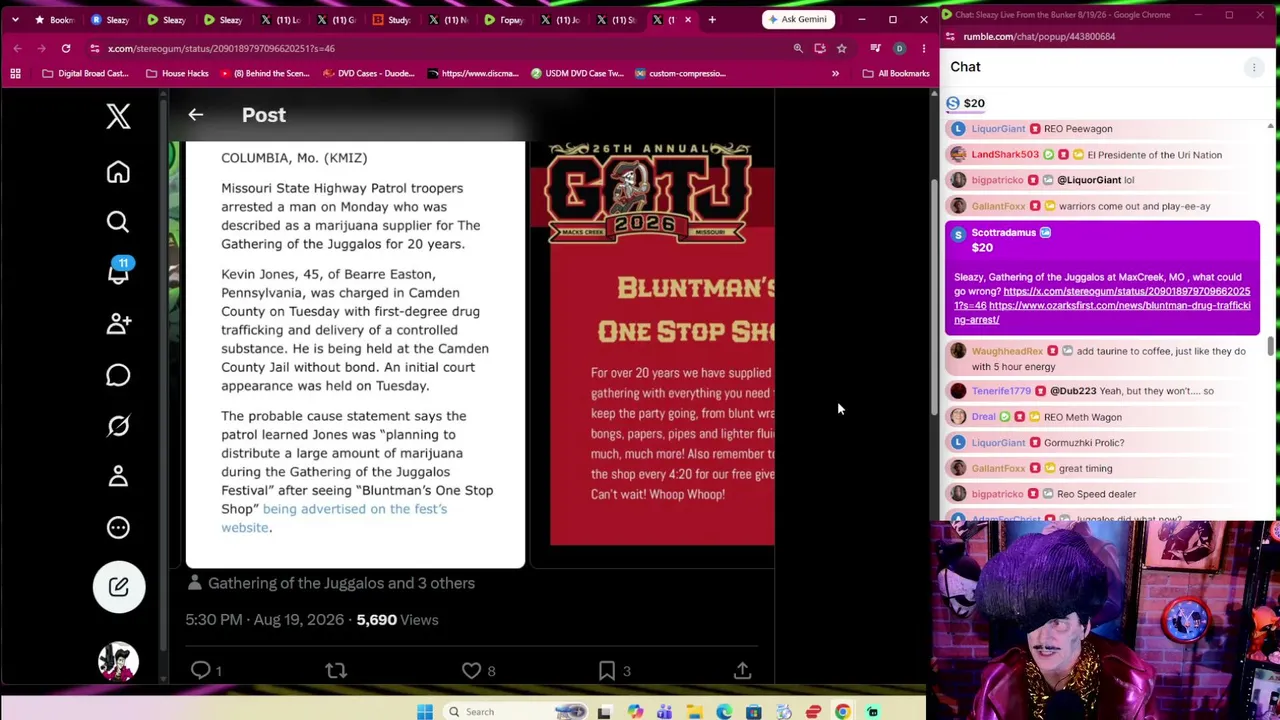Like the post with the heart icon

tap(471, 671)
